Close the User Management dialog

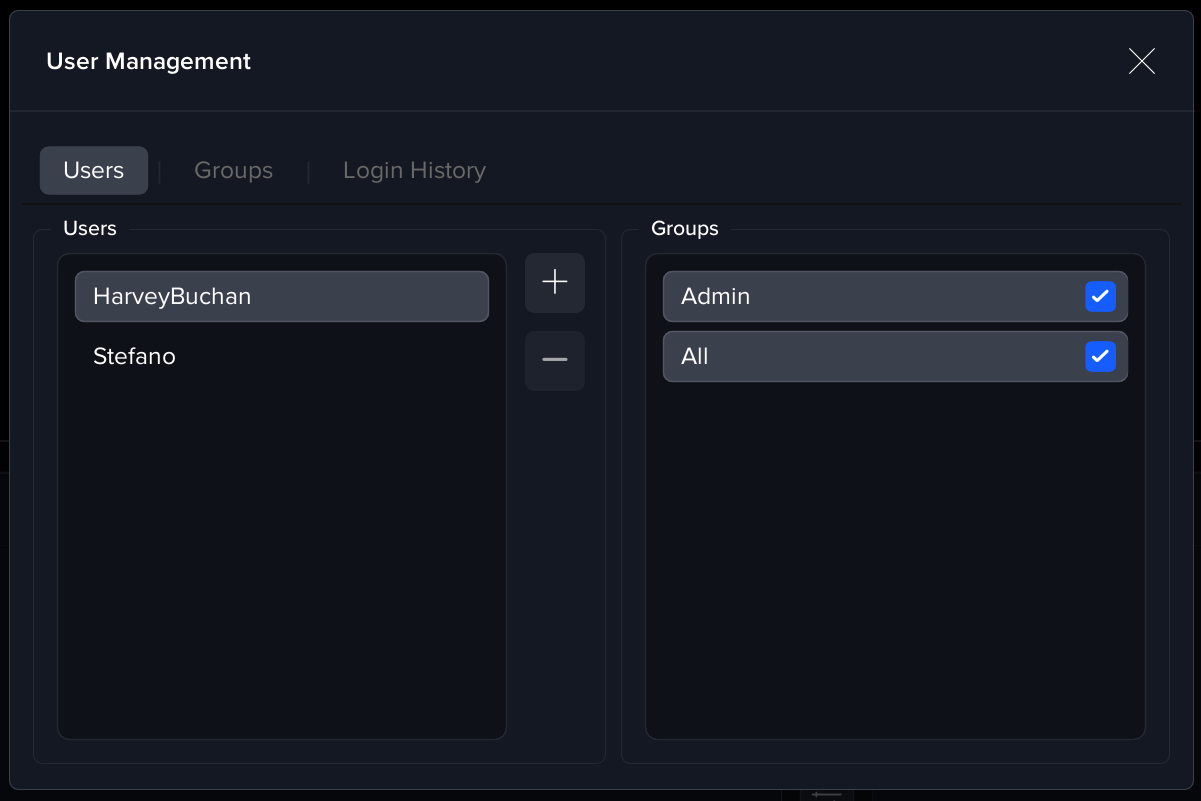pos(1141,61)
